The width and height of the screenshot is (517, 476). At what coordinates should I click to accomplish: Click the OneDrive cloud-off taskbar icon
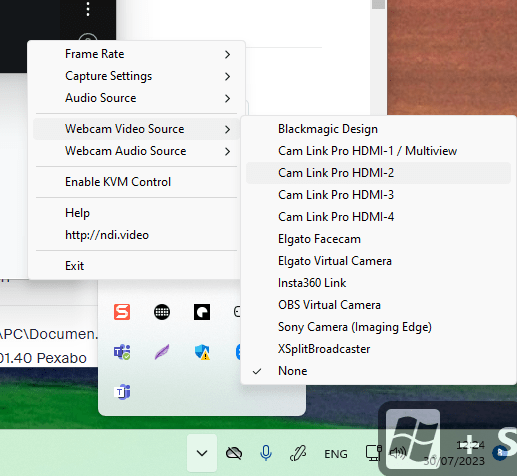(234, 453)
